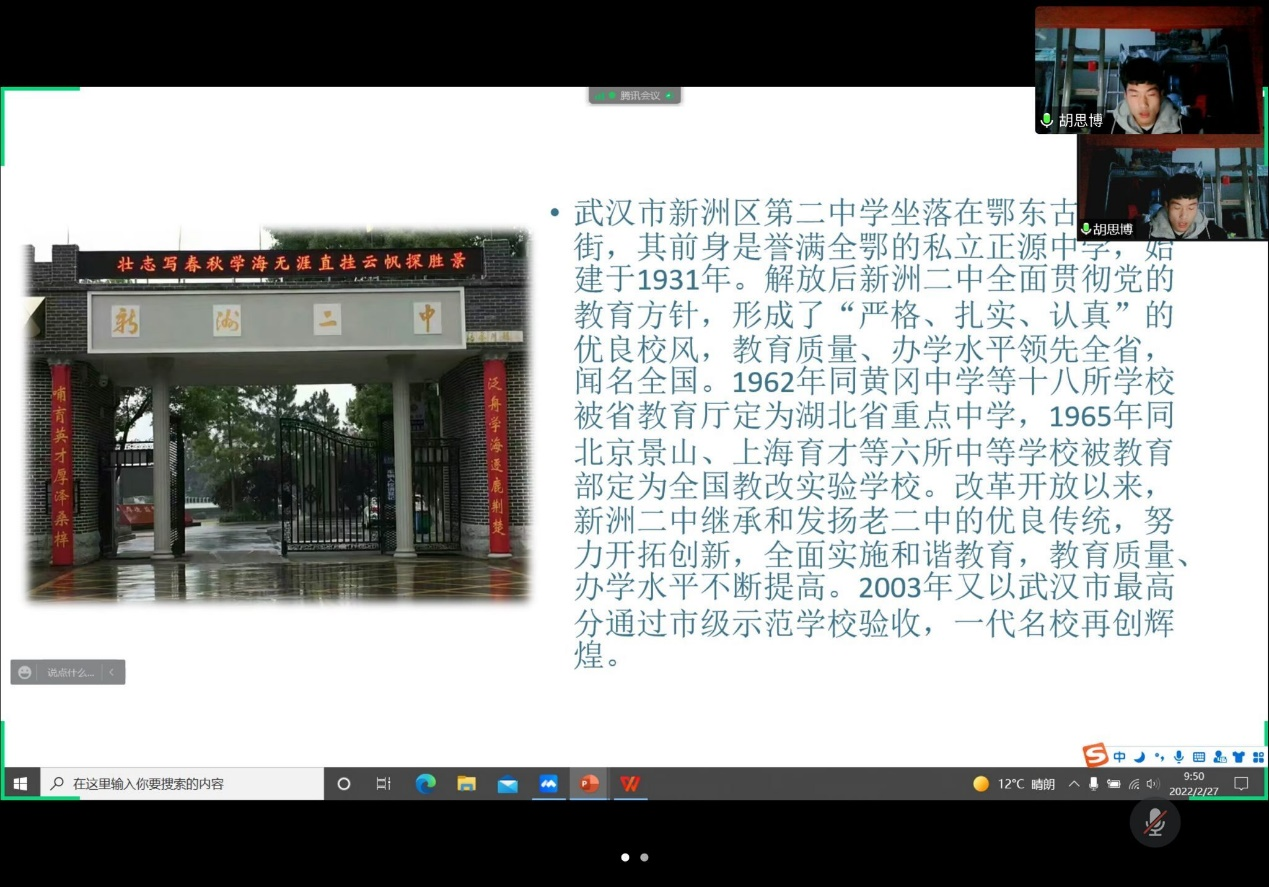Screen dimensions: 1269x887
Task: Launch Microsoft Edge from the taskbar
Action: pos(426,784)
